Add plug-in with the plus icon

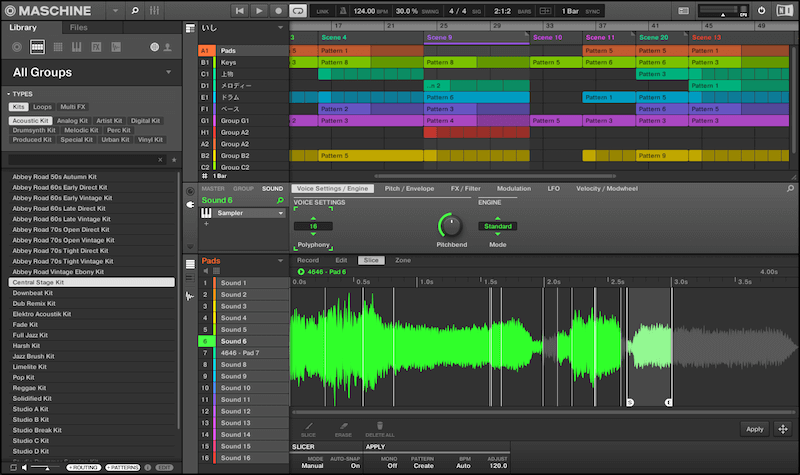click(x=207, y=224)
